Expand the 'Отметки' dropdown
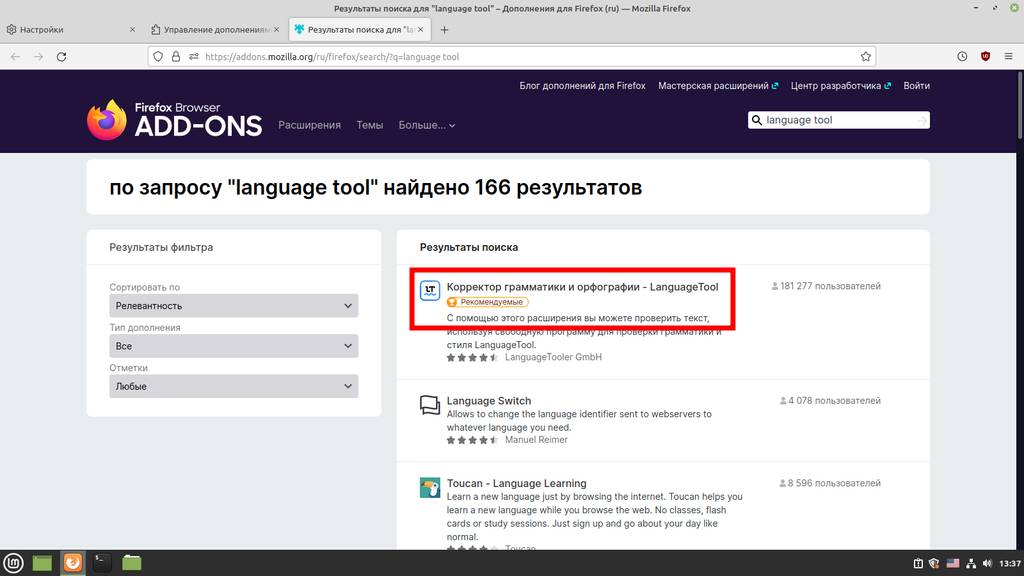1024x576 pixels. (x=233, y=386)
